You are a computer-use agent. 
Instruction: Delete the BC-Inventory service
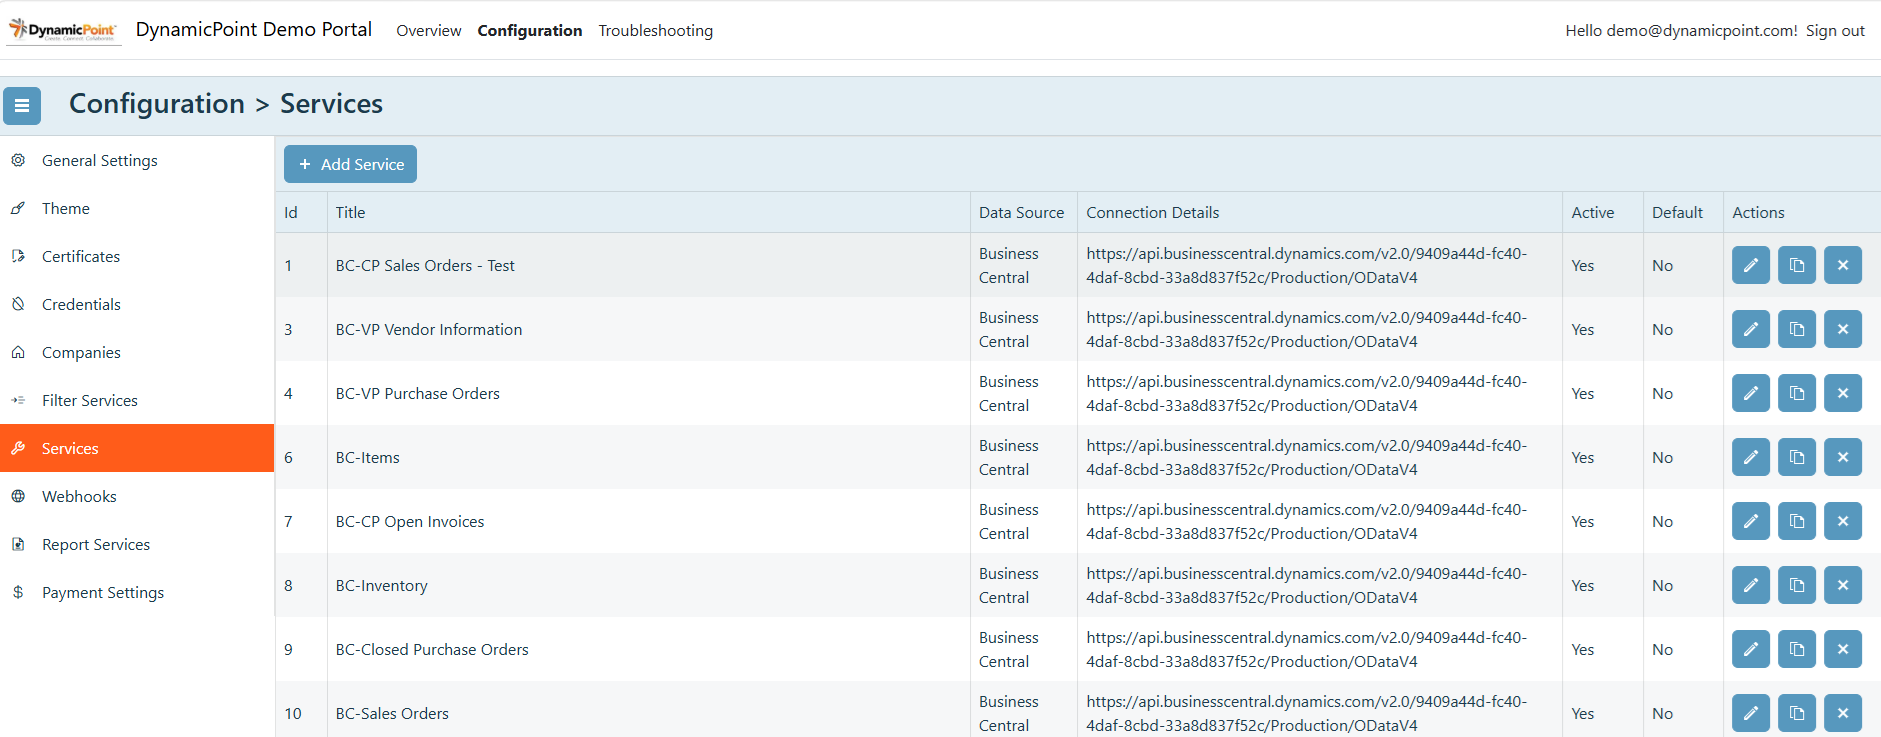pos(1843,585)
